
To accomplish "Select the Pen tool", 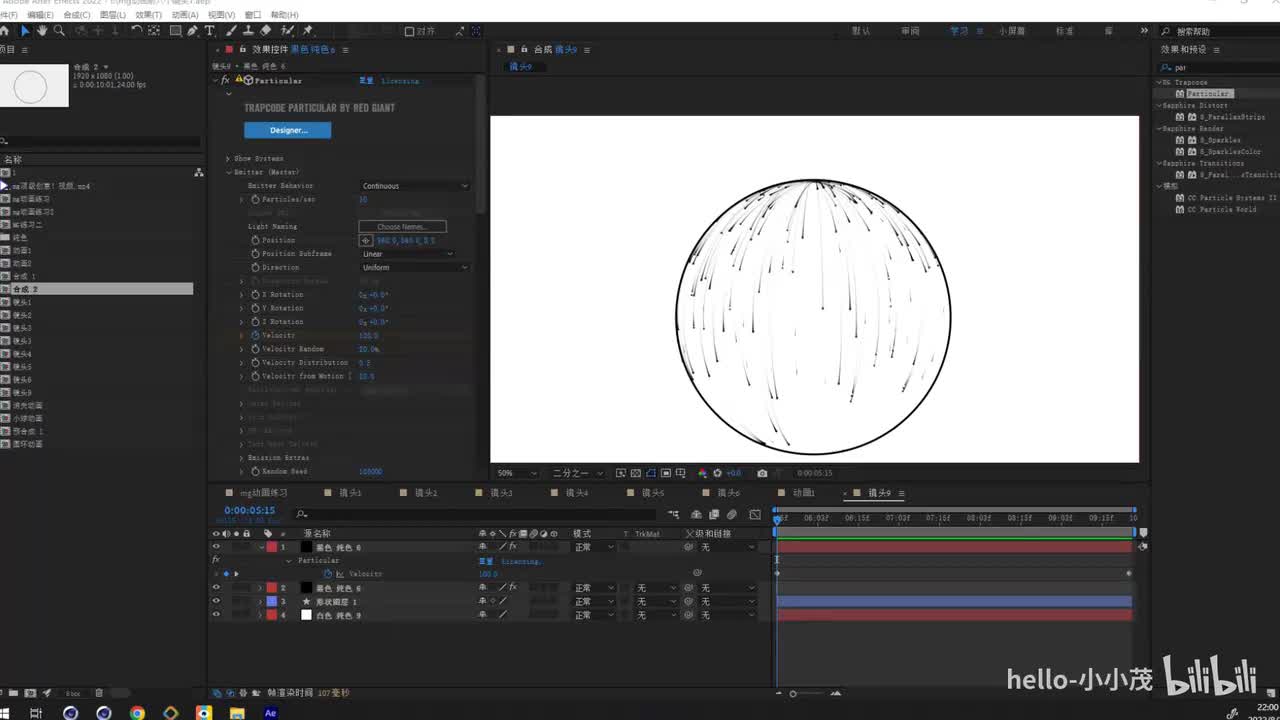I will pos(192,31).
